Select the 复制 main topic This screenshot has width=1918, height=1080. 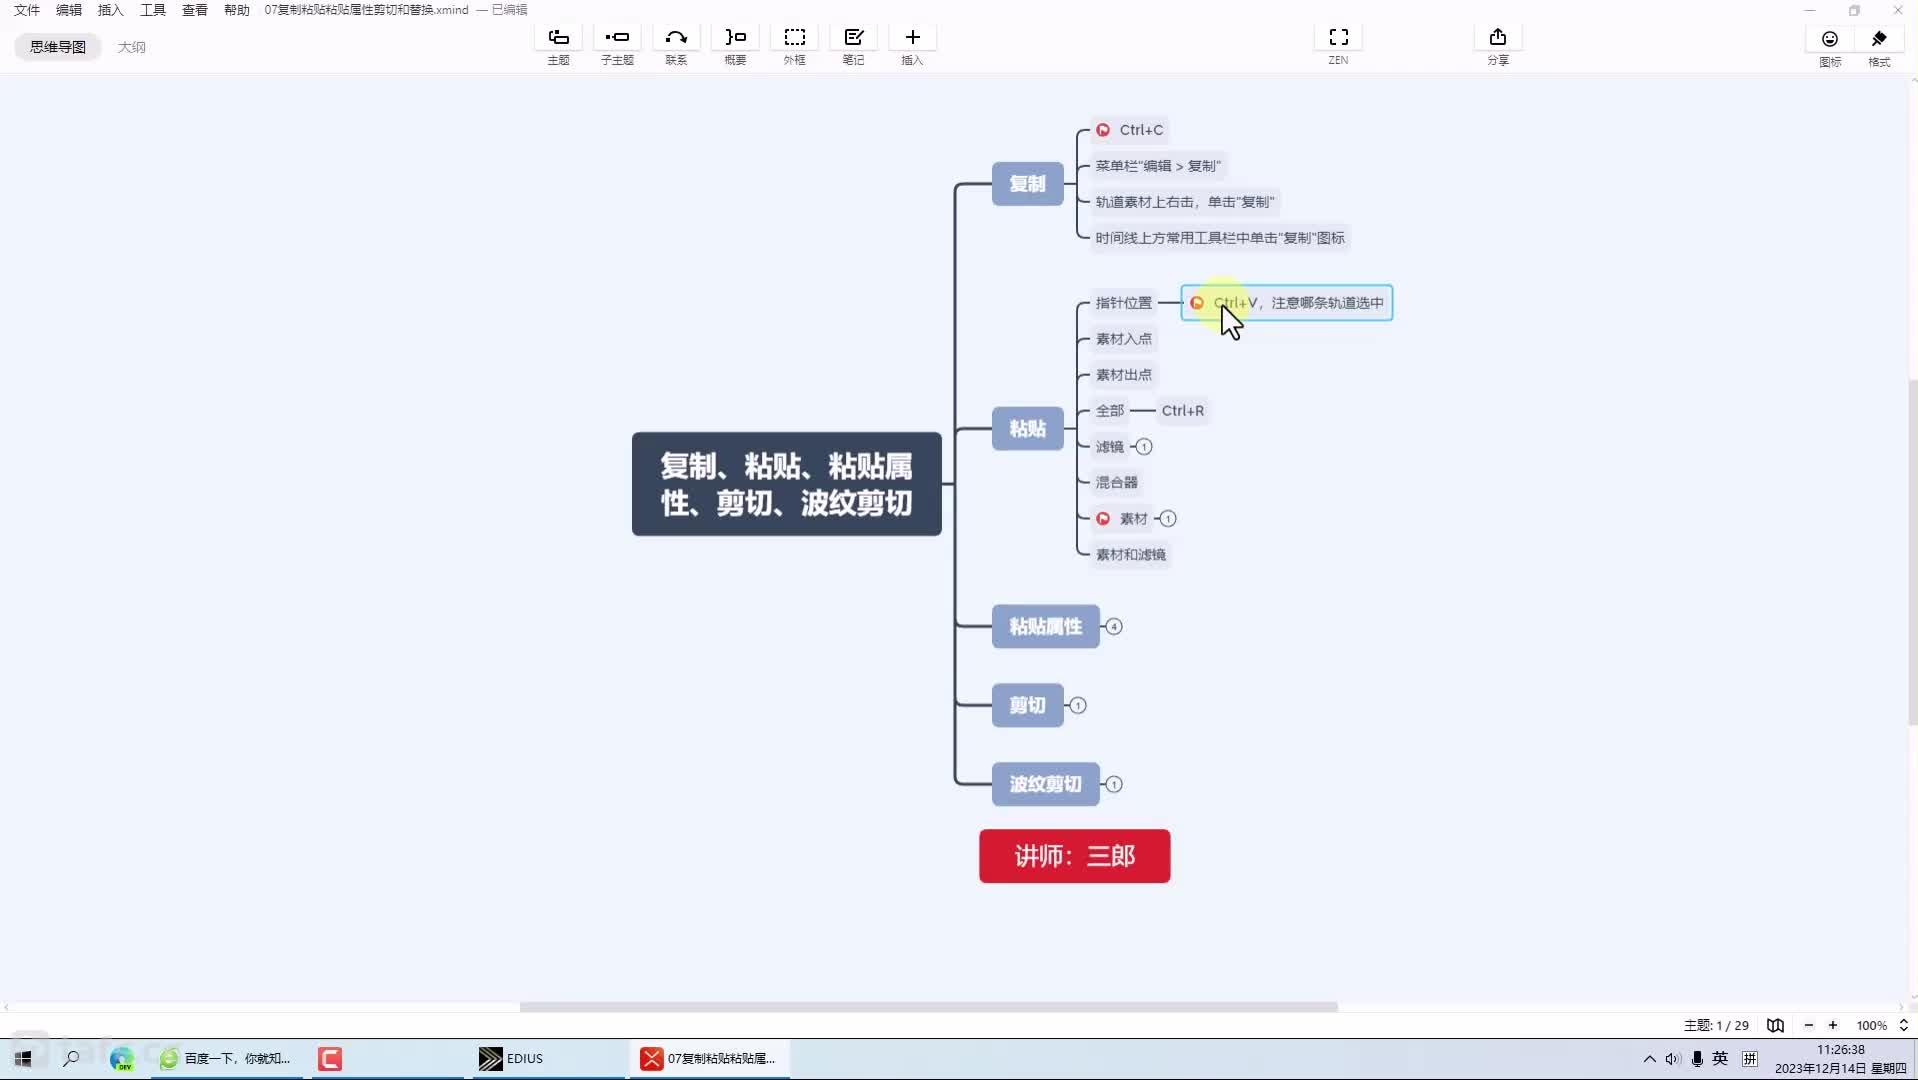point(1027,184)
